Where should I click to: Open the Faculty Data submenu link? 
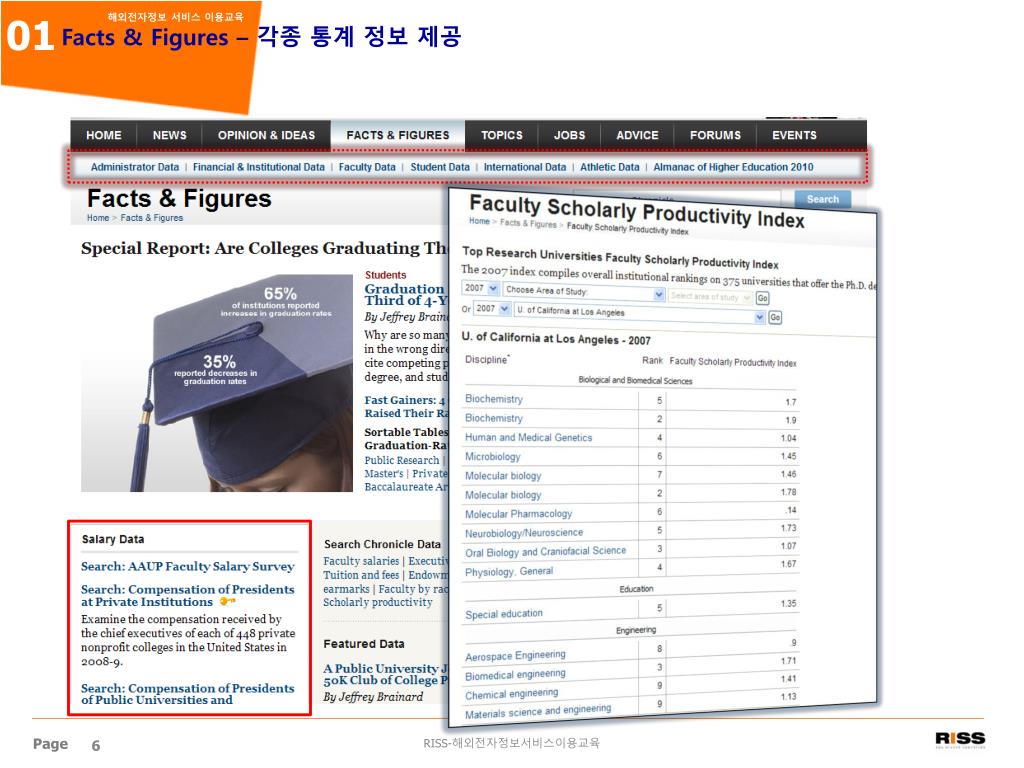[x=367, y=167]
